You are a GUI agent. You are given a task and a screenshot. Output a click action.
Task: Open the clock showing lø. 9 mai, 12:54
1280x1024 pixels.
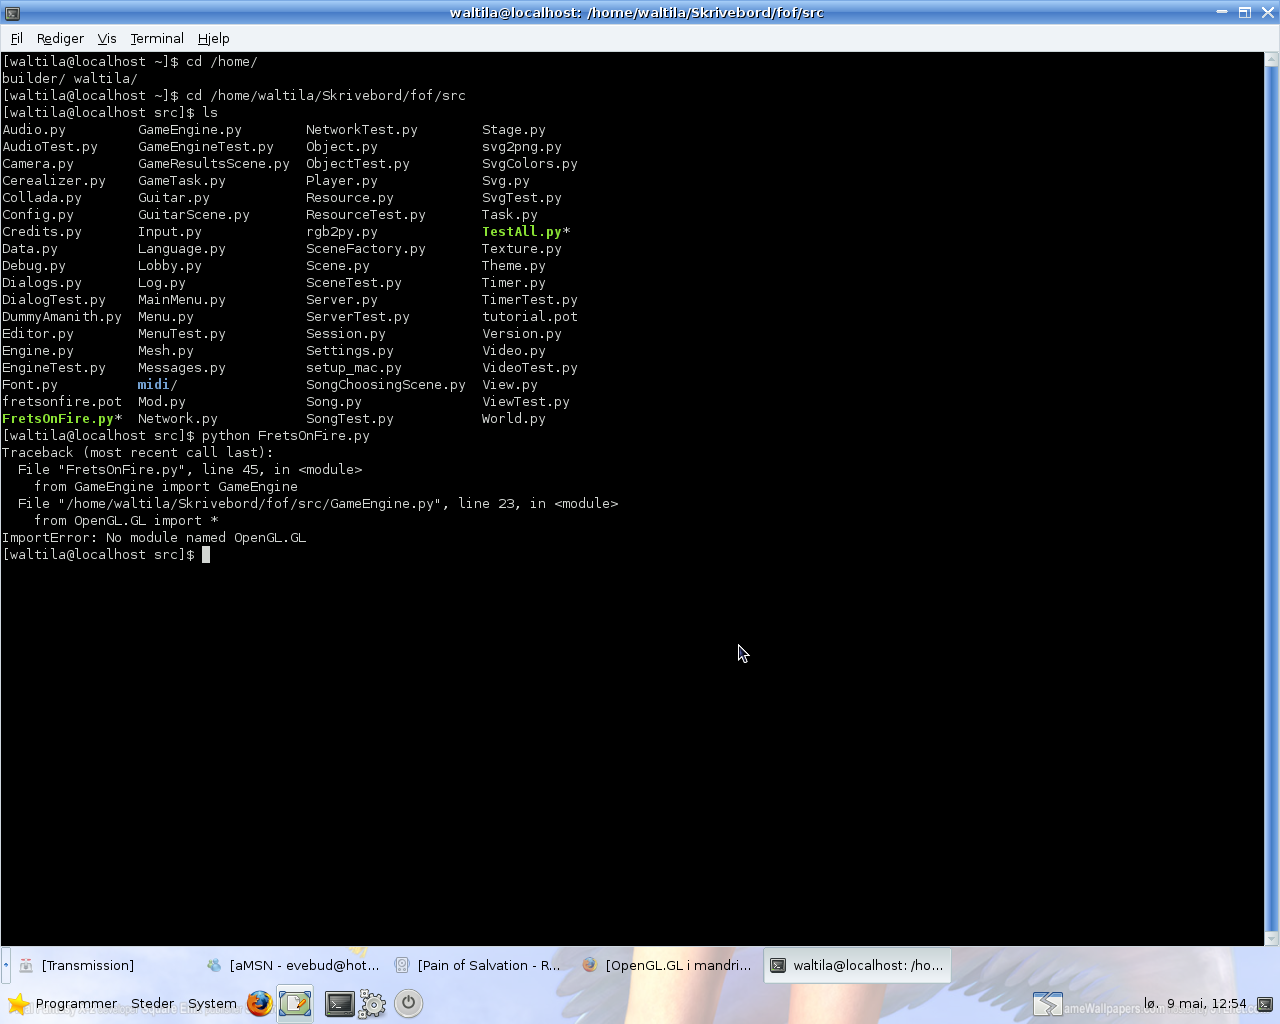1195,1003
